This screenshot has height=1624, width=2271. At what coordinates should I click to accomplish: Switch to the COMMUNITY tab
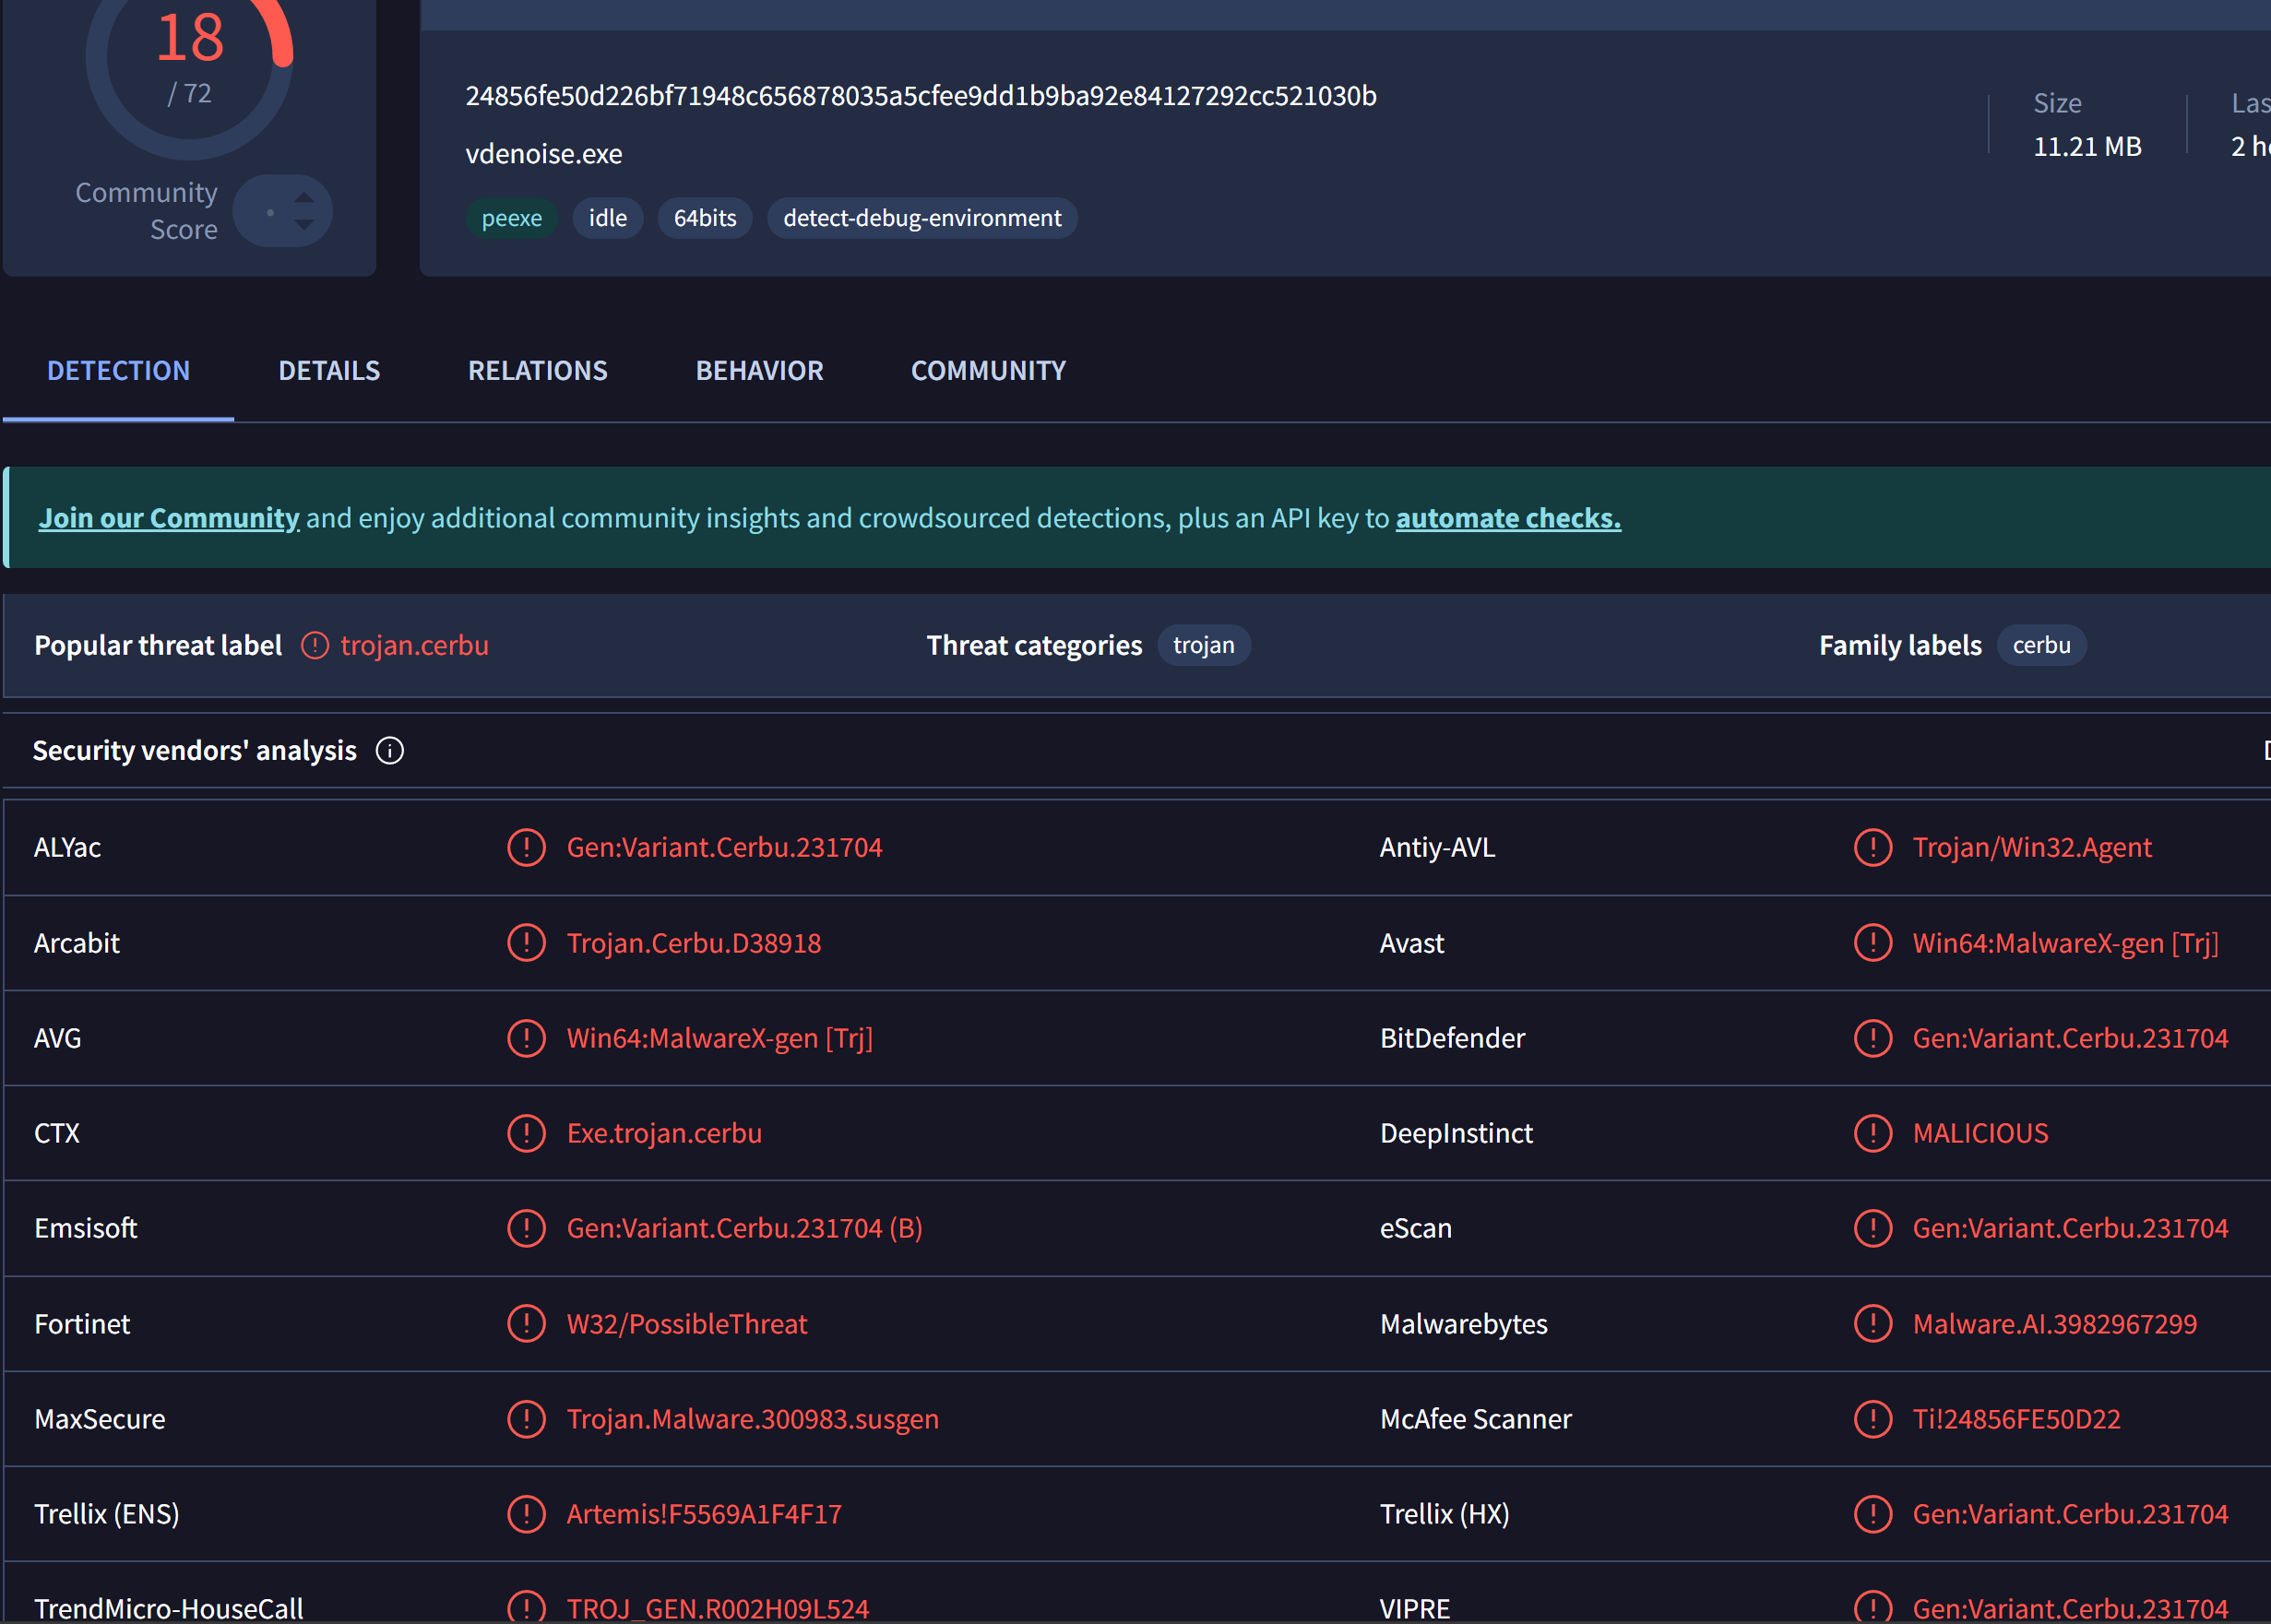988,371
